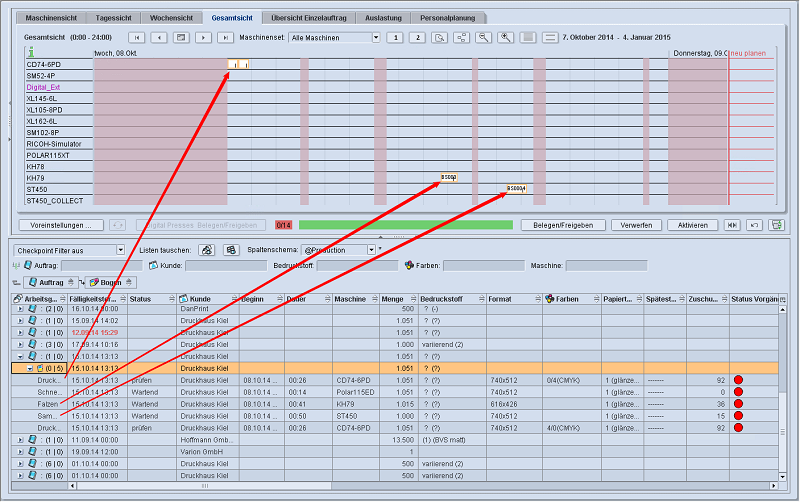Click the calendar view button between the arrows
This screenshot has height=502, width=800.
pyautogui.click(x=181, y=37)
